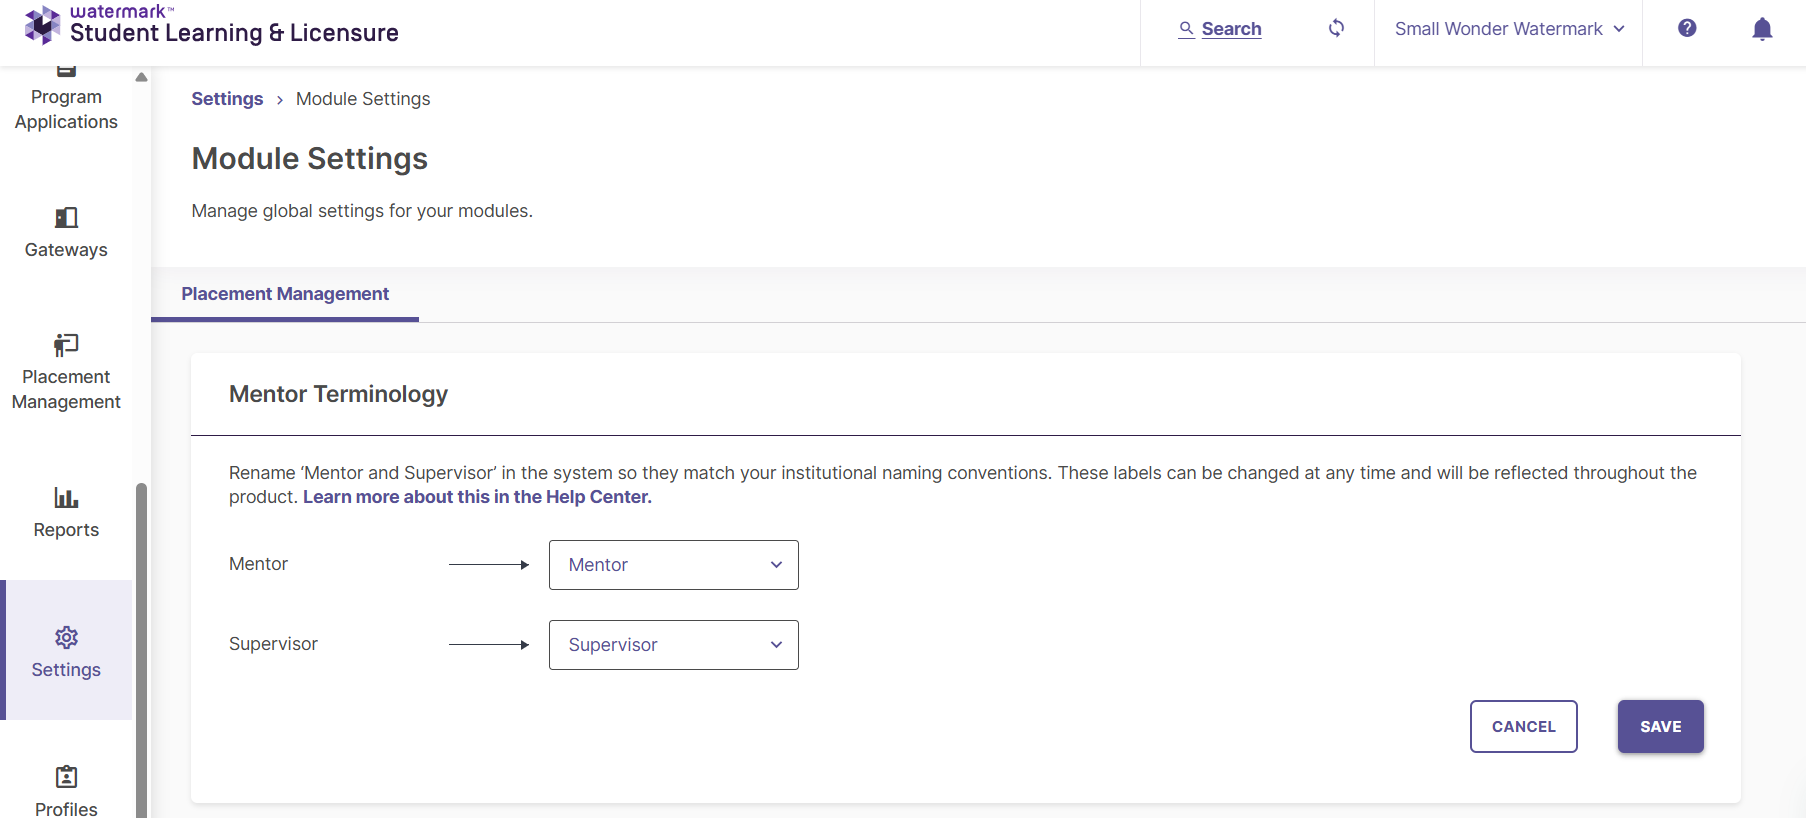Click the Module Settings breadcrumb text

[x=363, y=99]
